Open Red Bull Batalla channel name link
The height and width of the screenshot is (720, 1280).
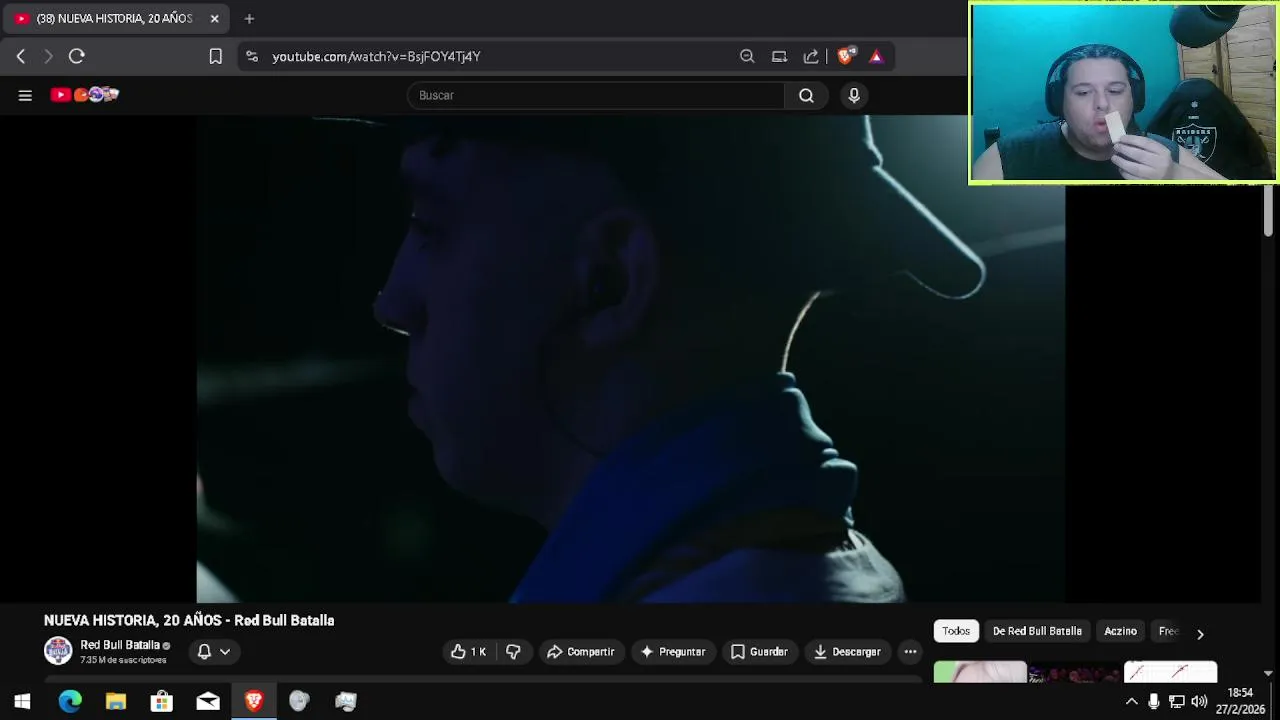(120, 645)
